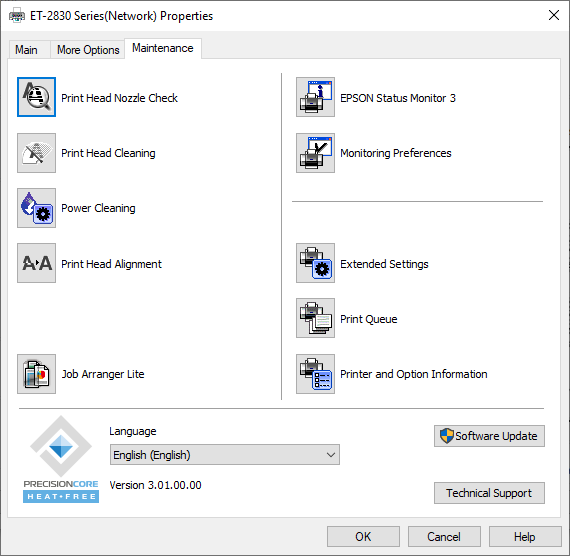The width and height of the screenshot is (570, 556).
Task: Expand the Language dropdown
Action: tap(225, 455)
